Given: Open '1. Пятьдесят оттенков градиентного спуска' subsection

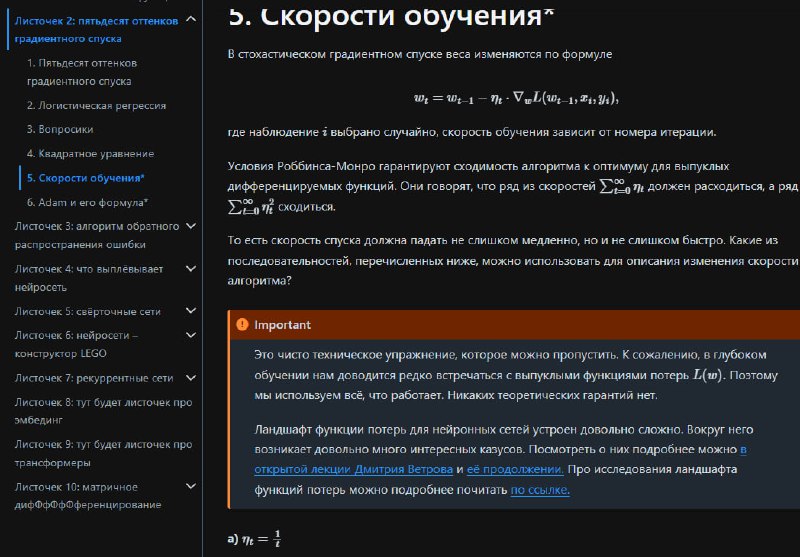Looking at the screenshot, I should pos(82,72).
